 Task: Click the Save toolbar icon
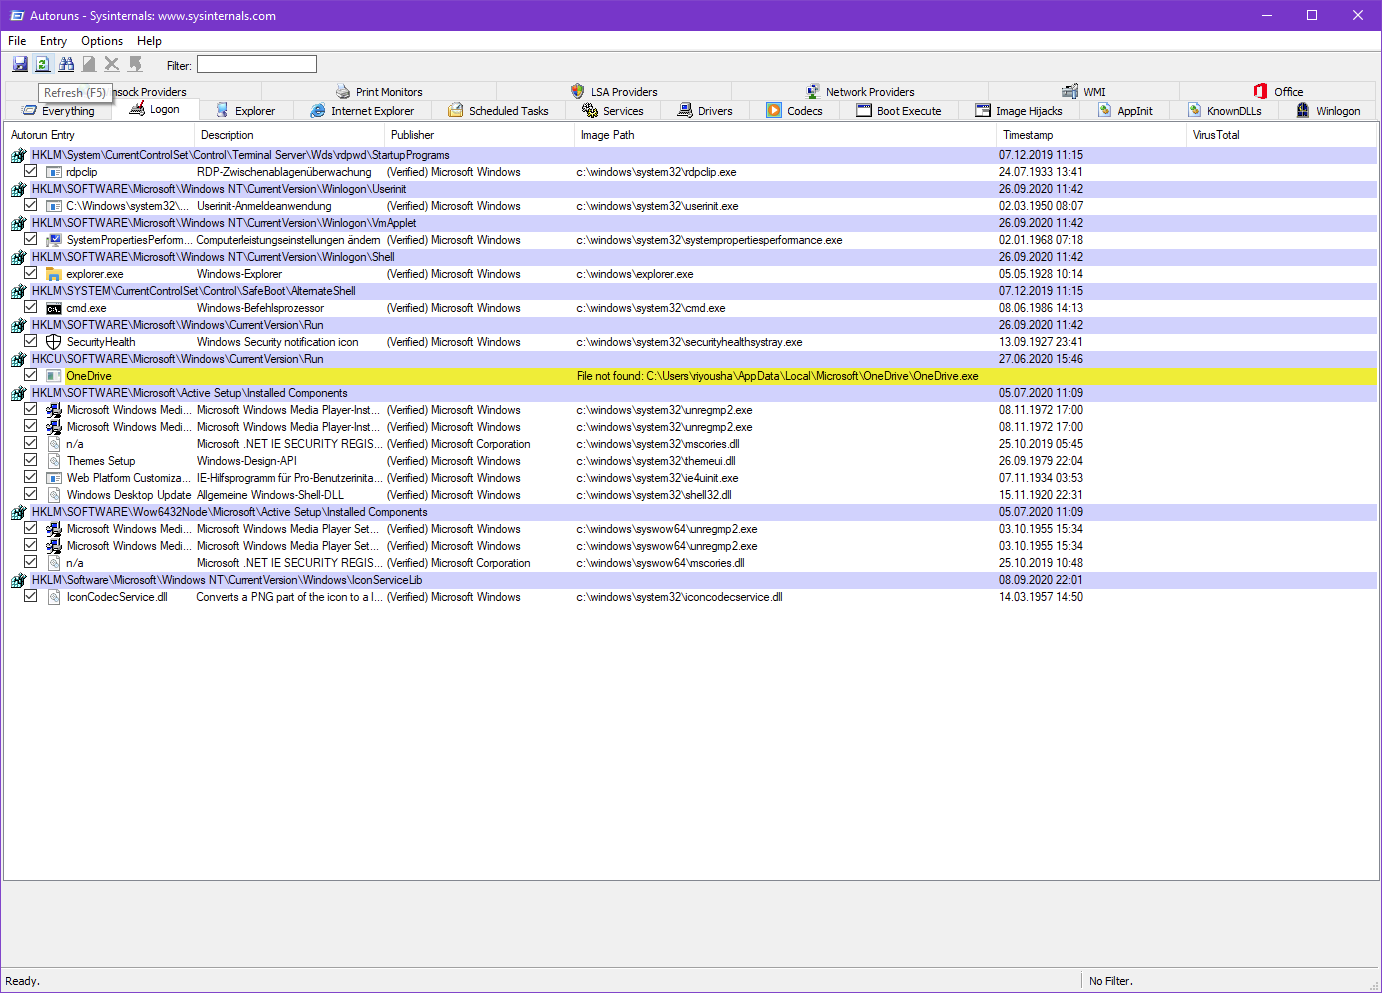(20, 64)
